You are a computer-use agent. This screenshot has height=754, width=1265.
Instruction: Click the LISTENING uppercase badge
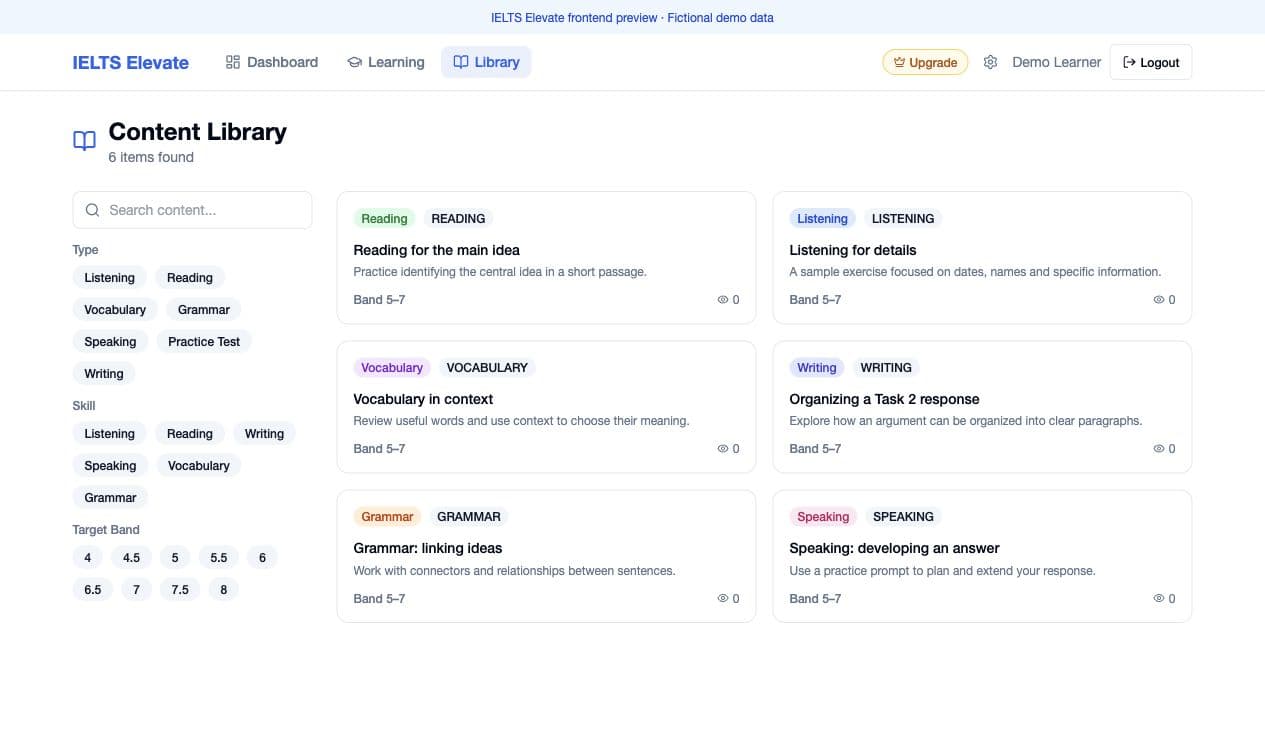point(903,219)
